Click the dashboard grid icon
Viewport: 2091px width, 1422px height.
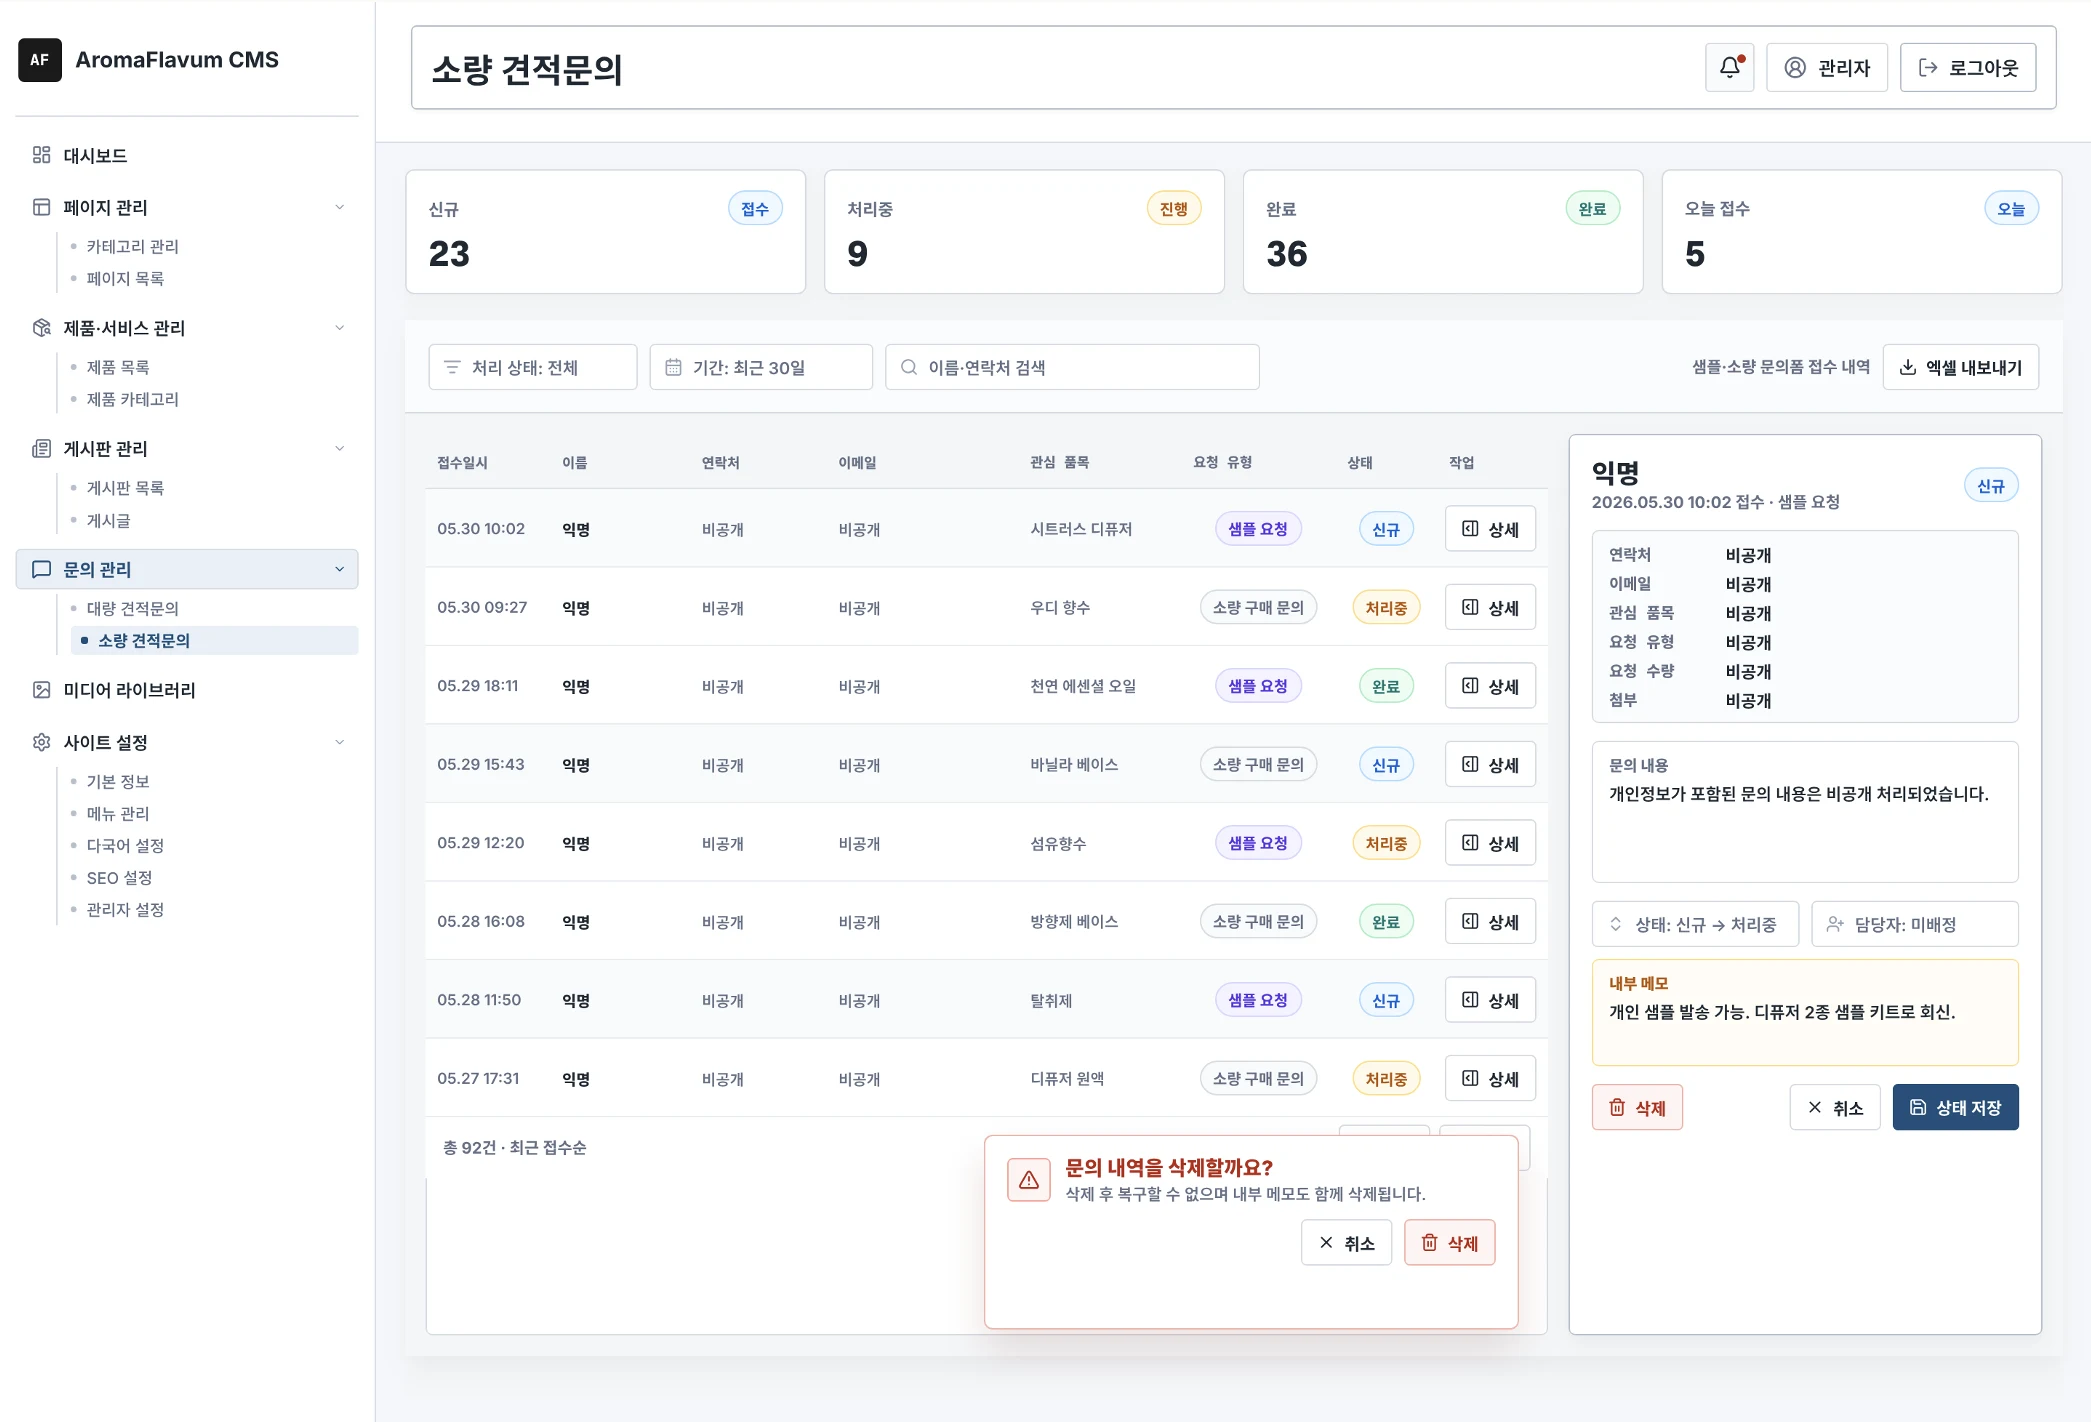[x=41, y=155]
